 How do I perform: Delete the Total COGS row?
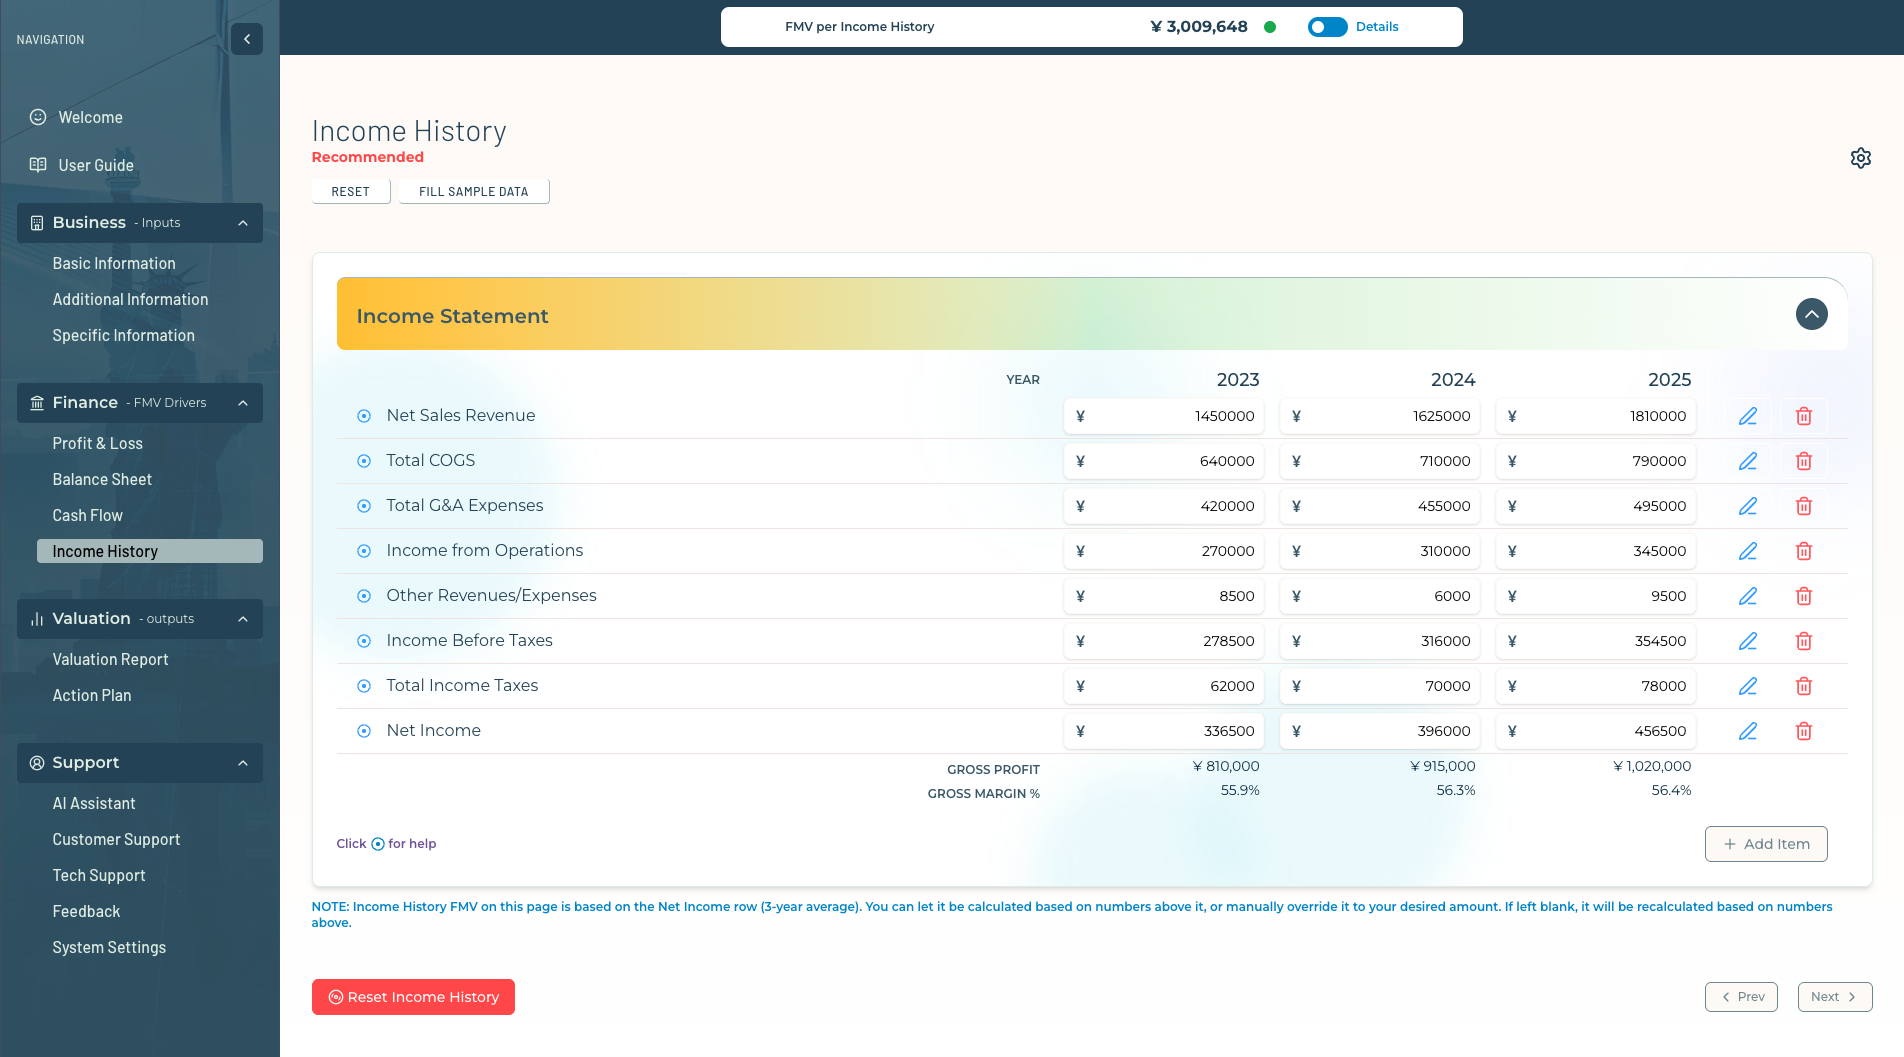[1803, 461]
